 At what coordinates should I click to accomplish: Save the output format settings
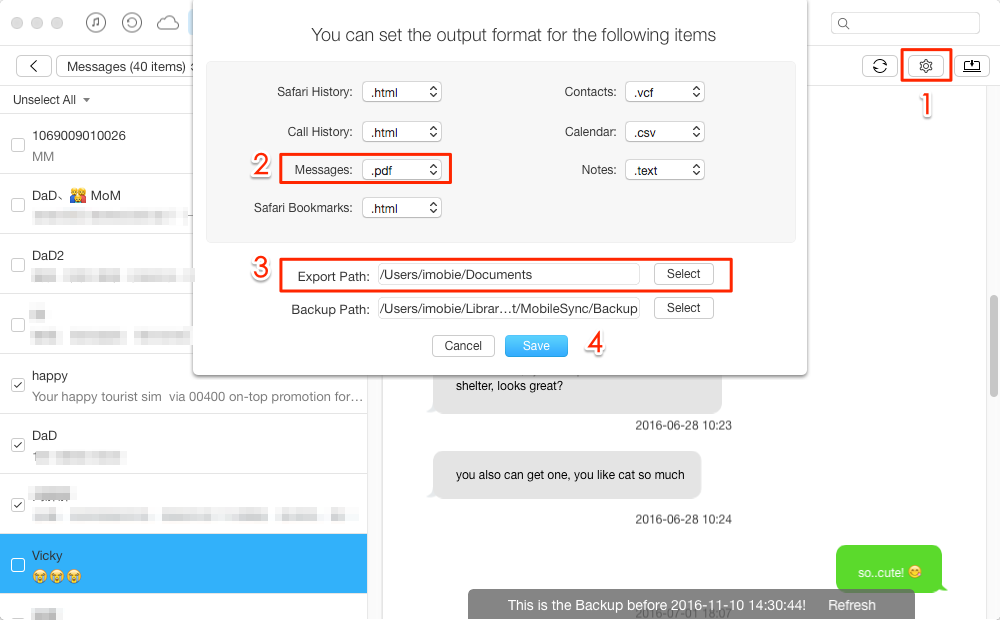coord(536,346)
